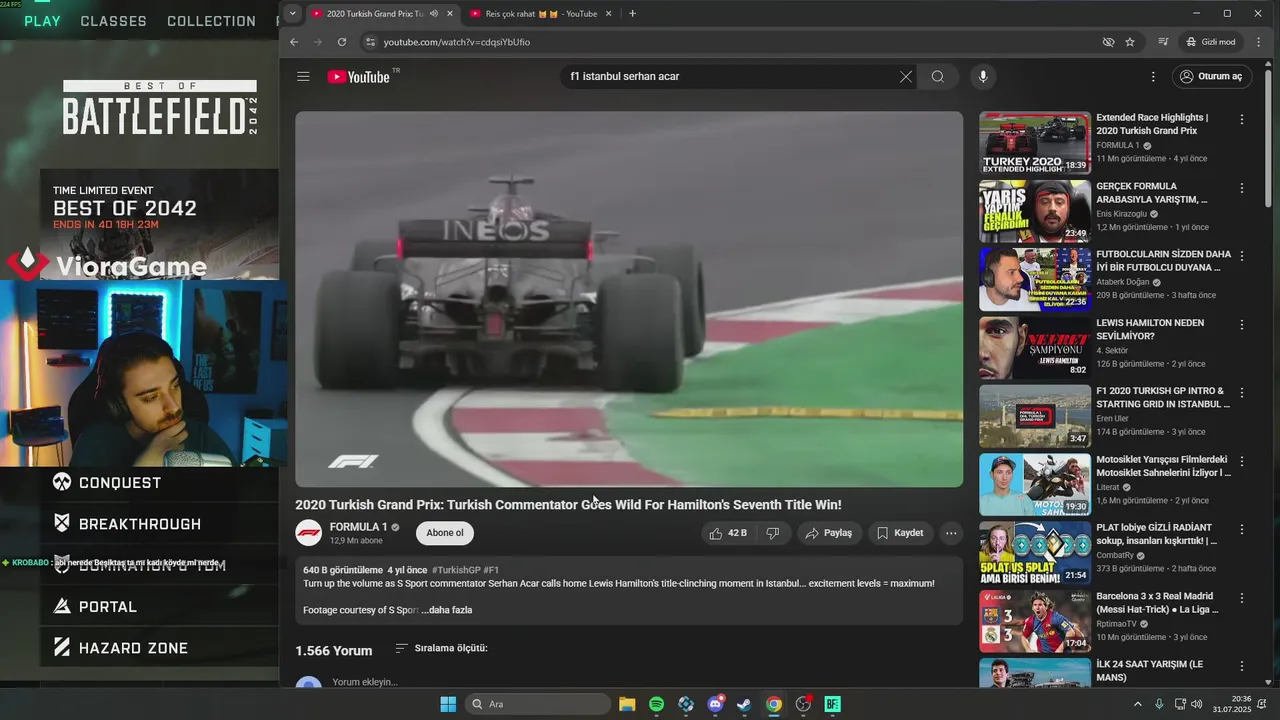The width and height of the screenshot is (1280, 720).
Task: Bookmark this page with the star icon
Action: point(1130,42)
